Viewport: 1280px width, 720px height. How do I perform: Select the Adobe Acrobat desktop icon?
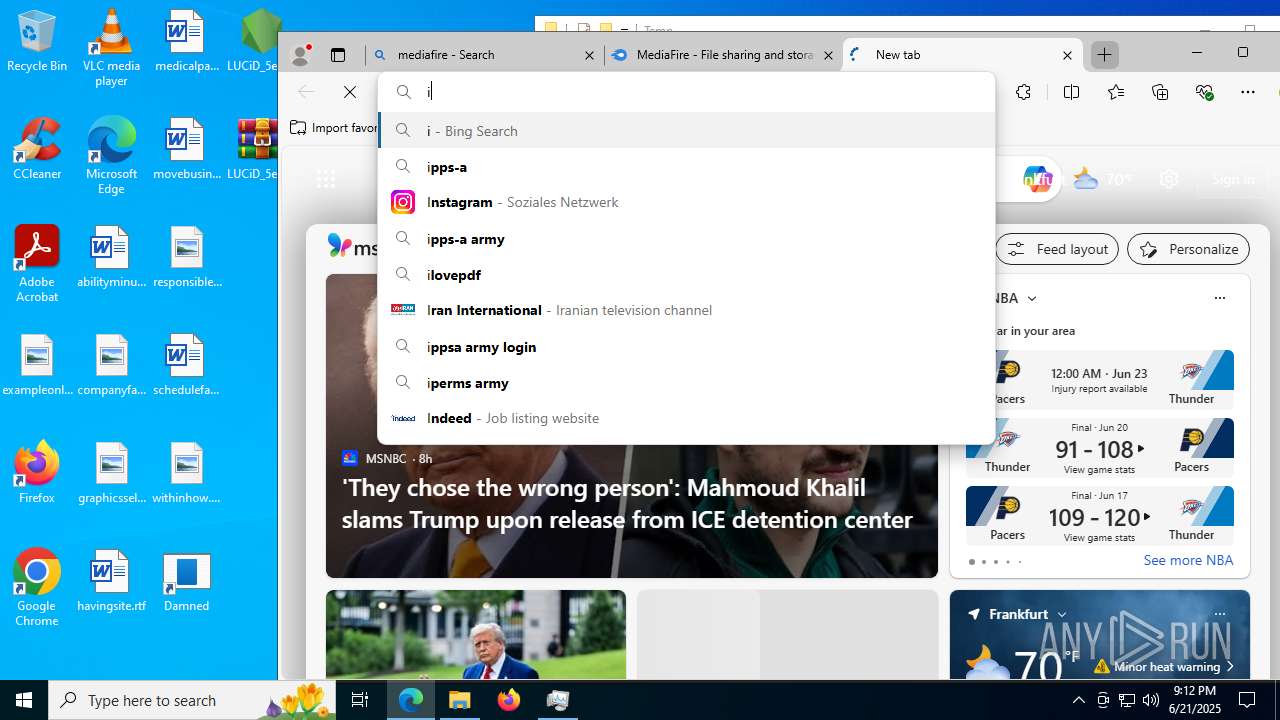tap(37, 263)
